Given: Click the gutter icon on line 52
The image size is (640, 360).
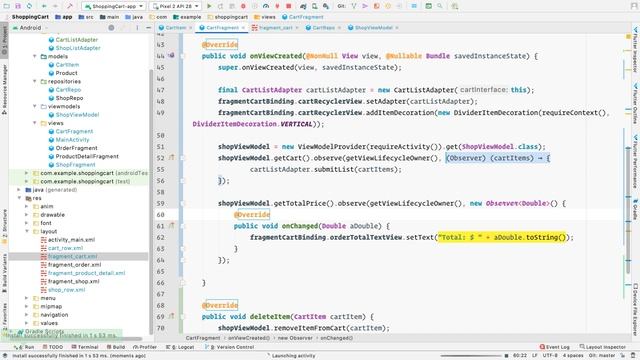Looking at the screenshot, I should click(x=171, y=158).
